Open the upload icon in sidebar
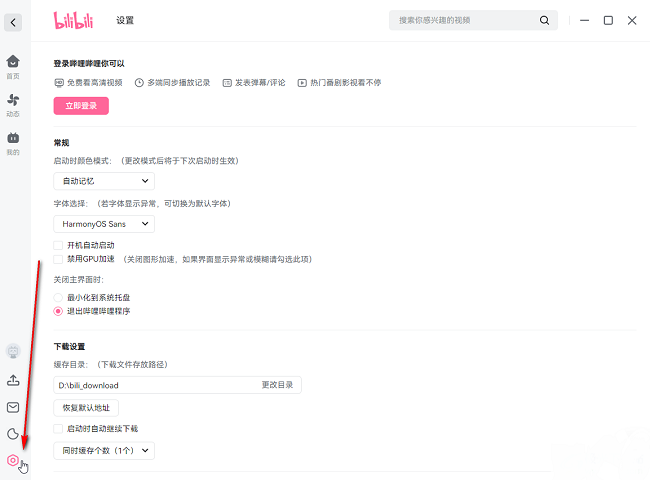 pyautogui.click(x=13, y=380)
